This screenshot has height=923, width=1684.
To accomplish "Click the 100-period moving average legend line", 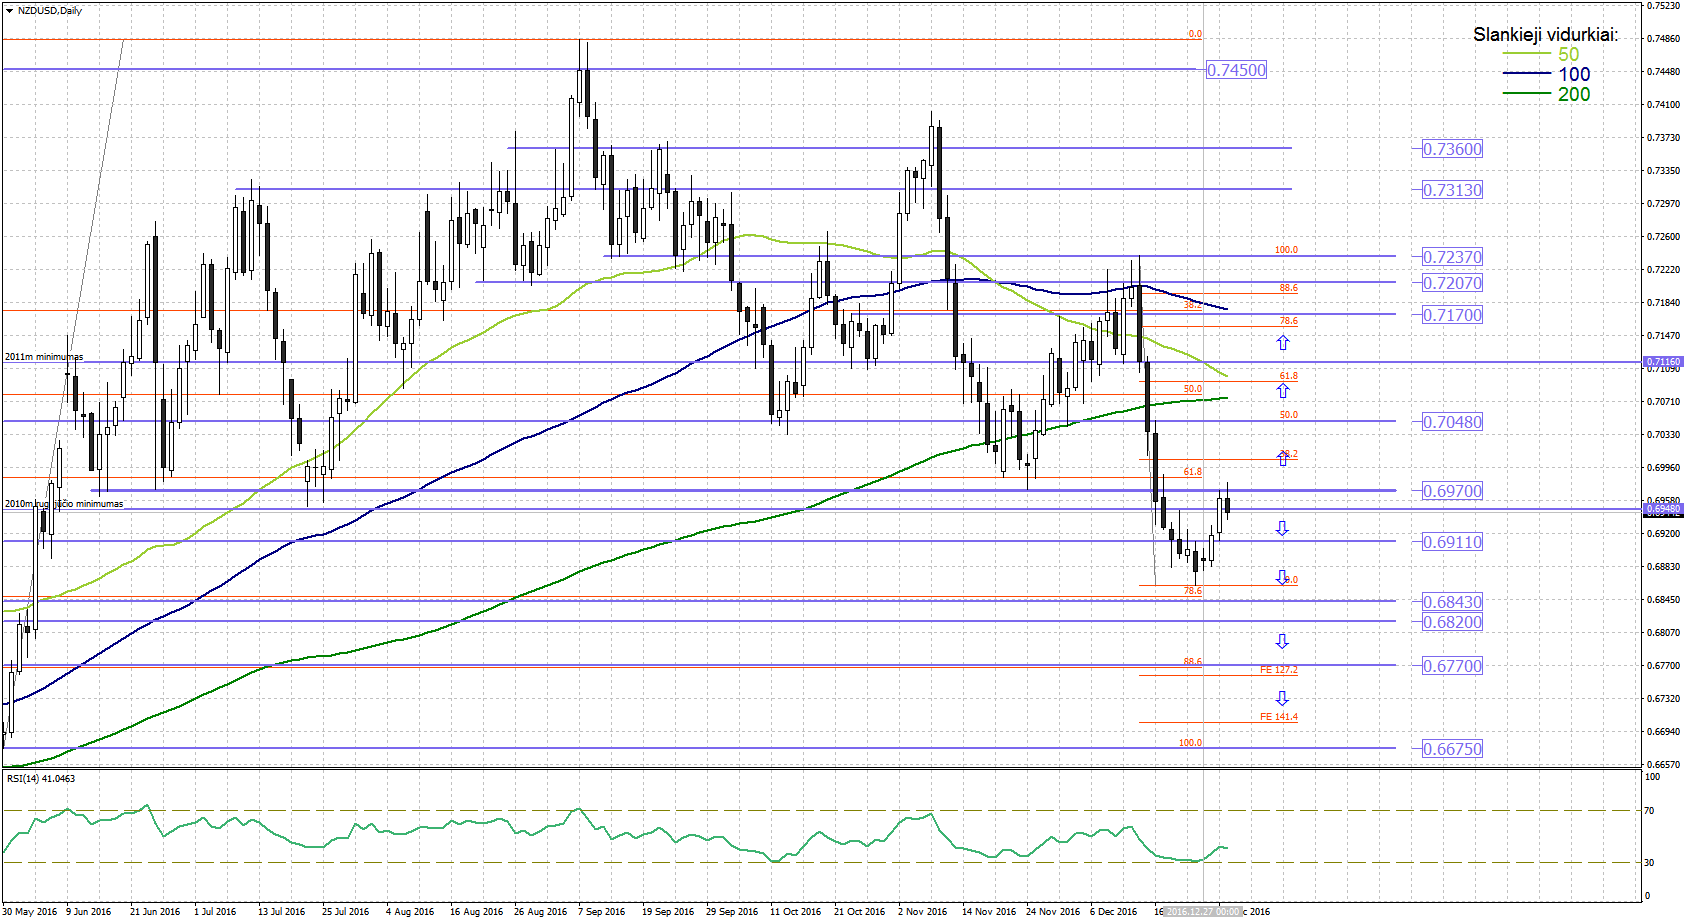I will 1526,73.
